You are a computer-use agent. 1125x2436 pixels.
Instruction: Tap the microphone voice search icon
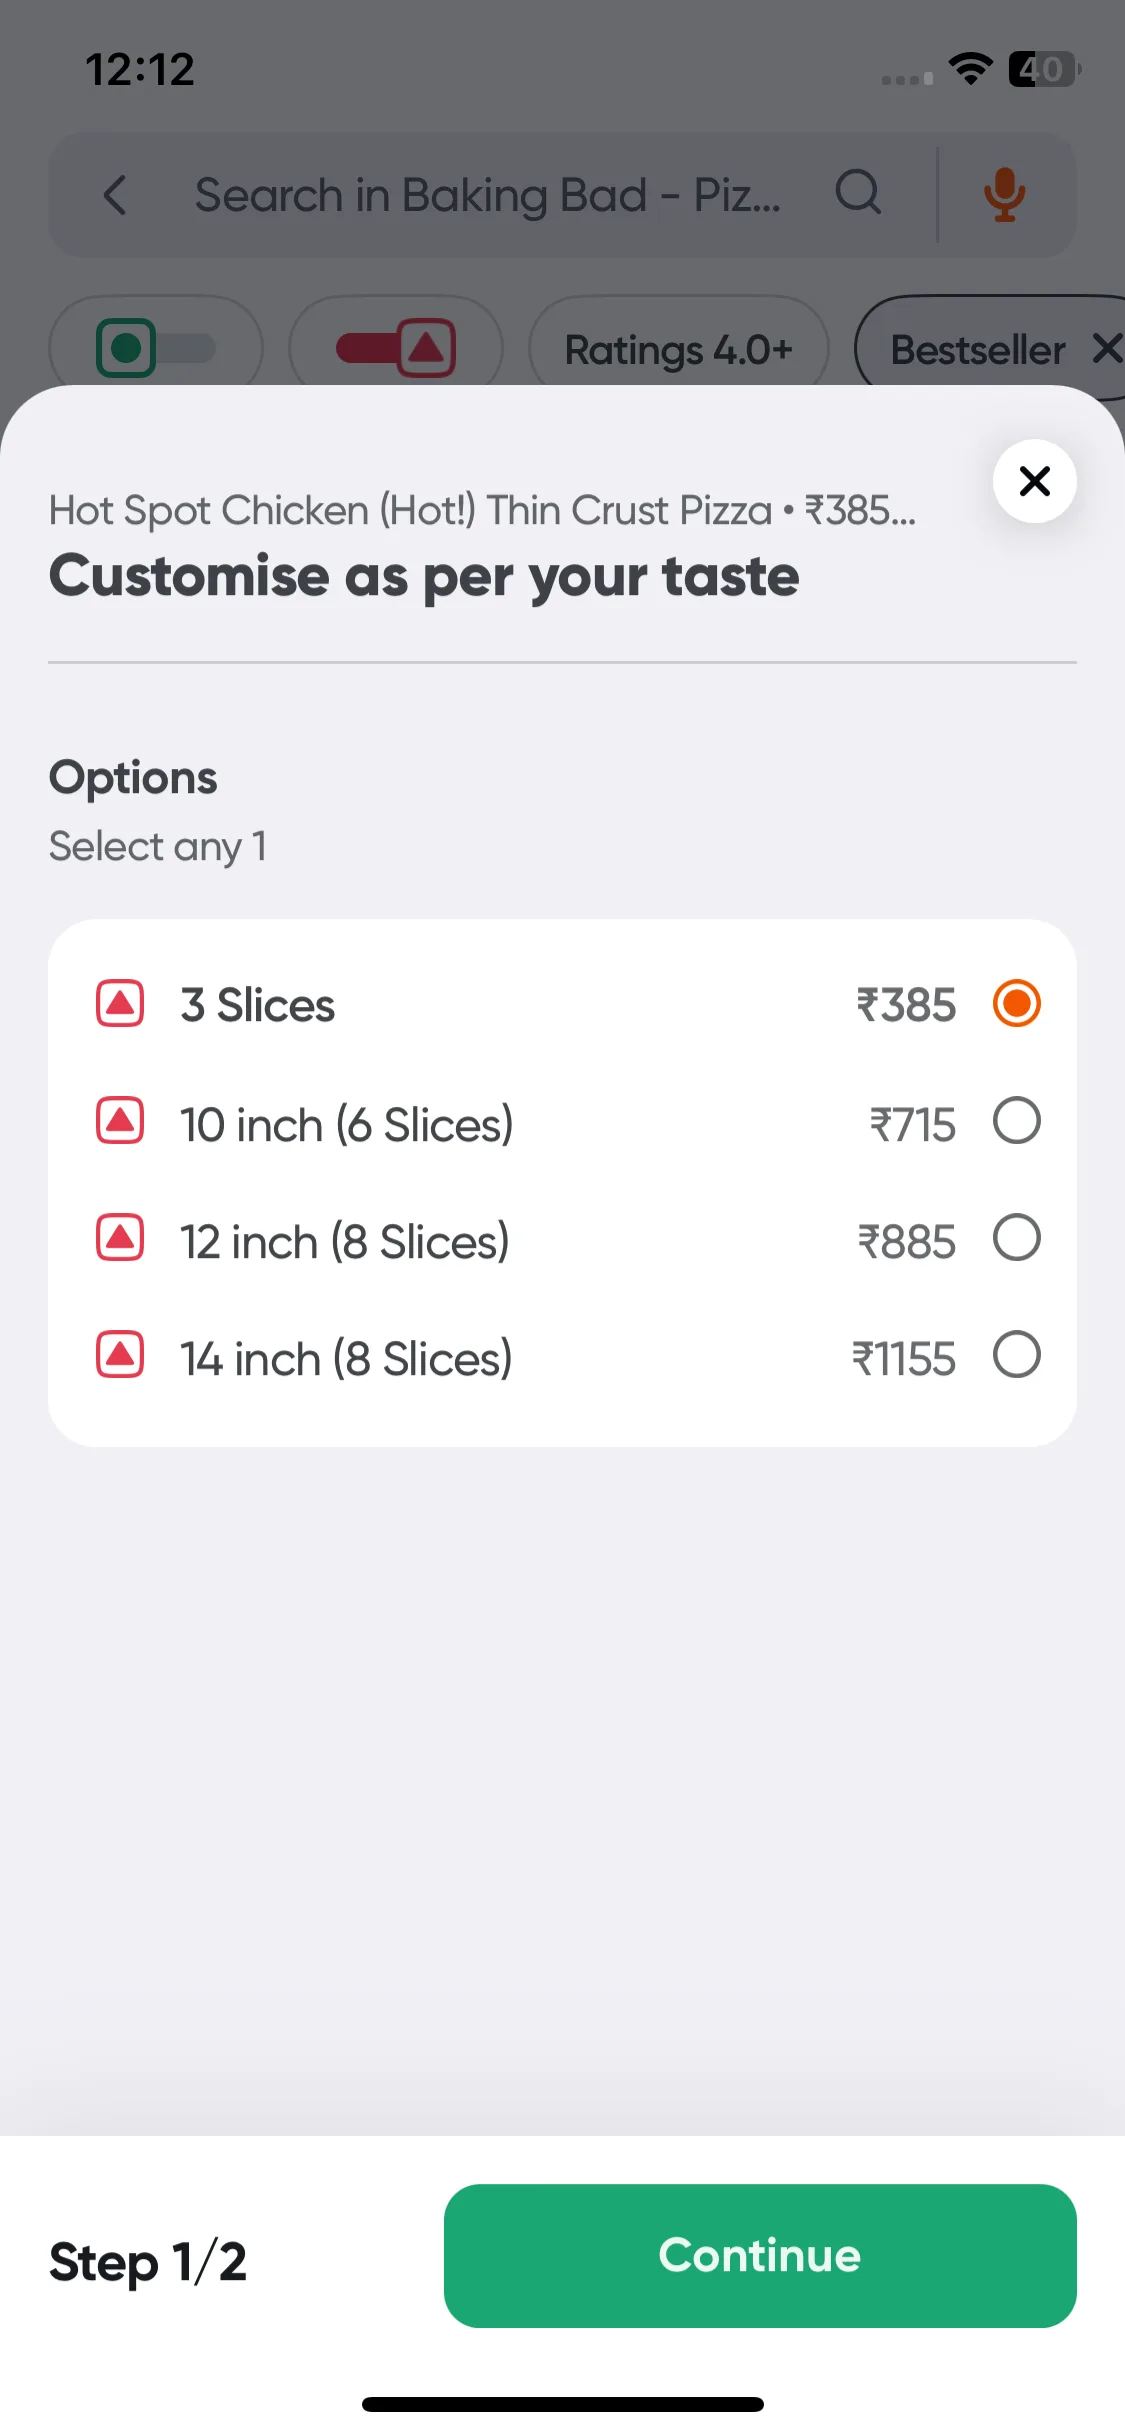tap(1004, 195)
